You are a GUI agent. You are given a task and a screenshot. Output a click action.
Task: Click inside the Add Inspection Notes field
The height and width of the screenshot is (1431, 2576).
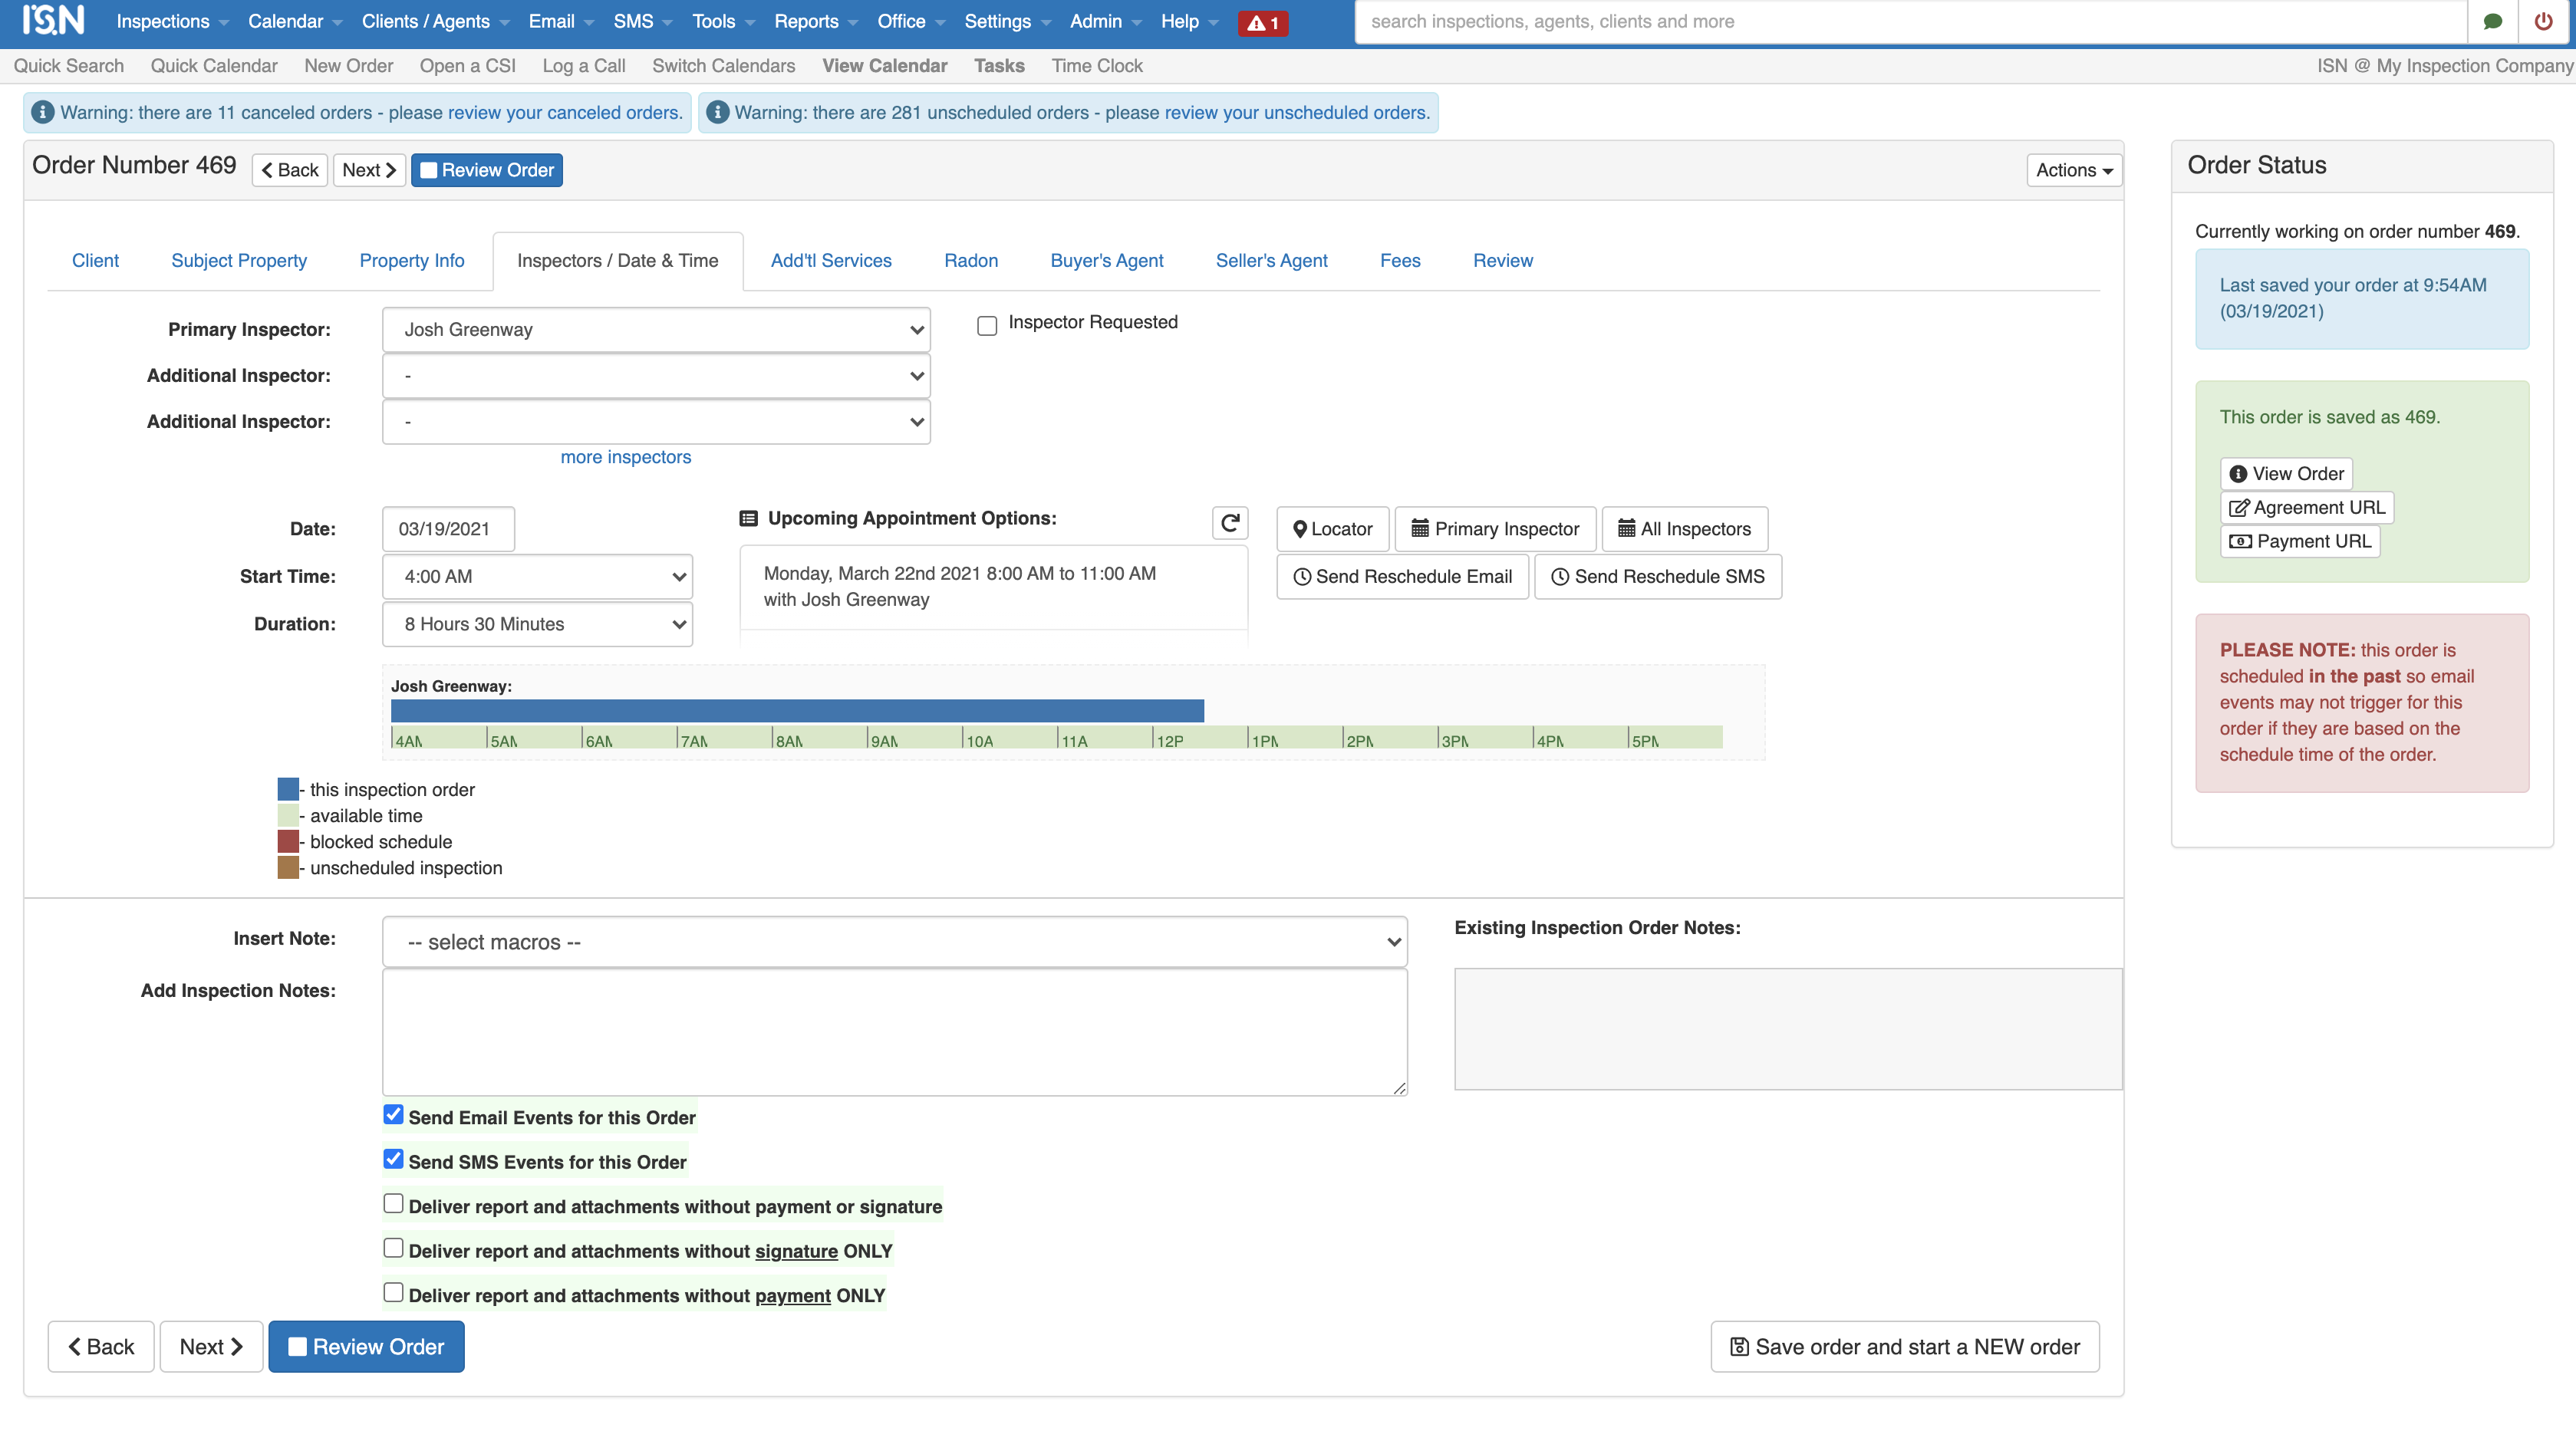[x=895, y=1032]
